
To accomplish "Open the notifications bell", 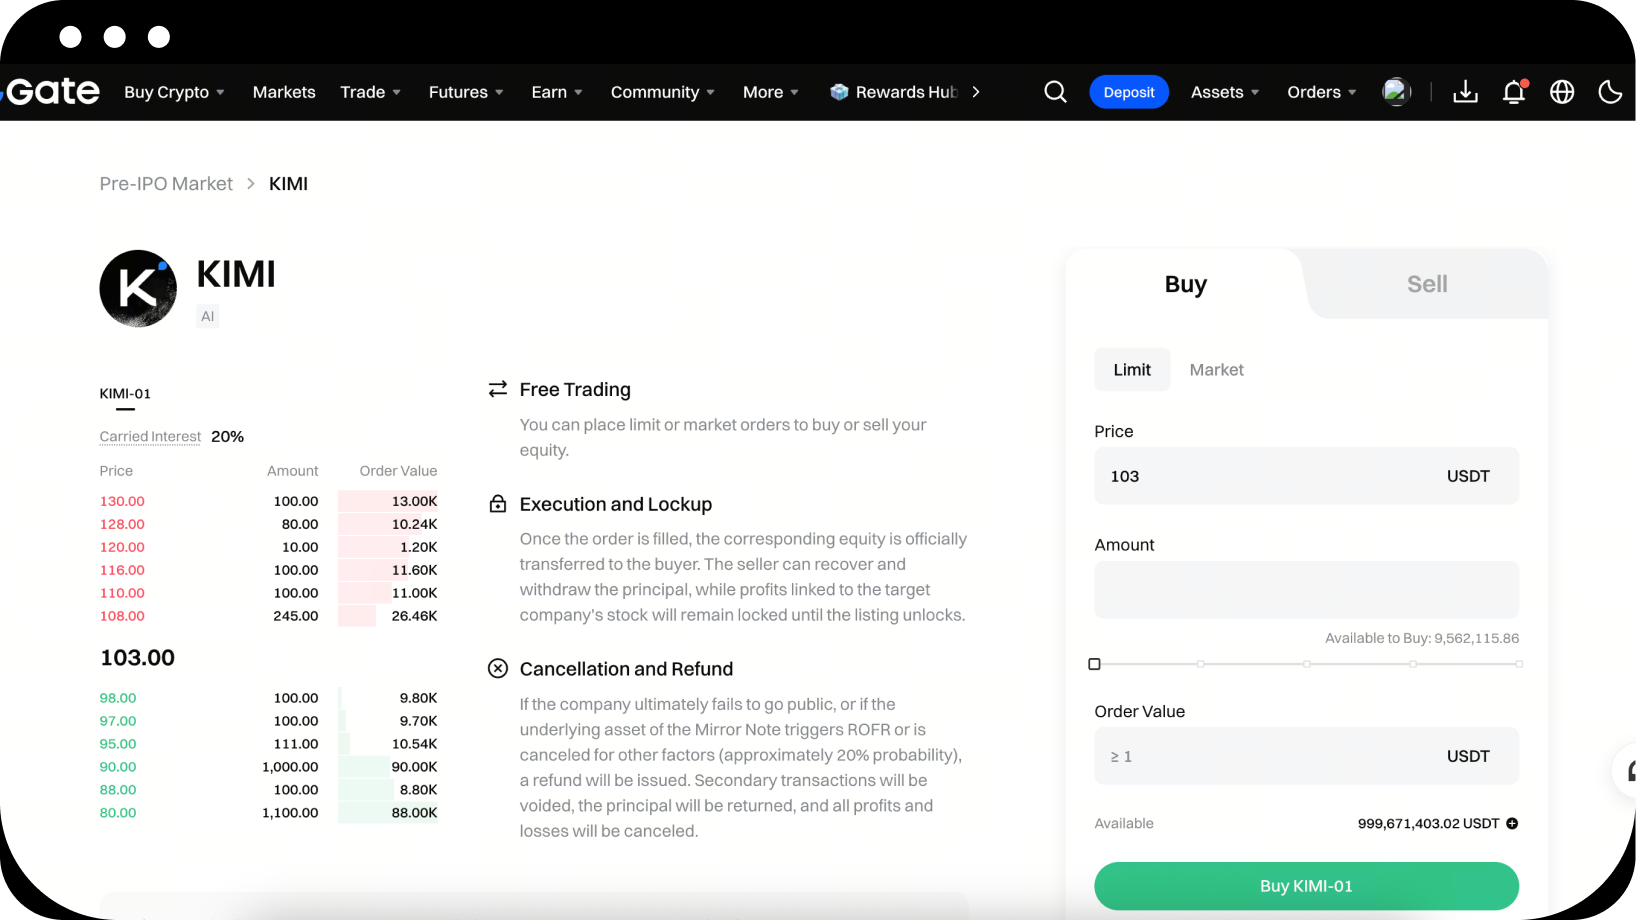I will coord(1514,92).
